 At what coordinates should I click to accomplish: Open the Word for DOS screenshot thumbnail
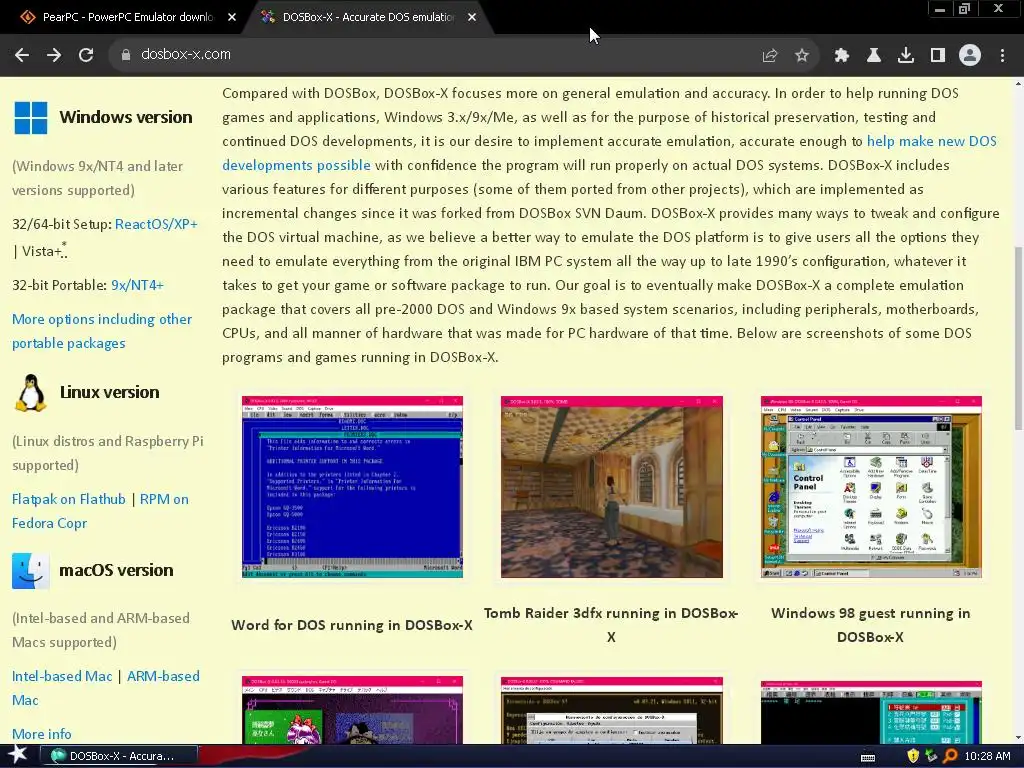click(x=352, y=487)
